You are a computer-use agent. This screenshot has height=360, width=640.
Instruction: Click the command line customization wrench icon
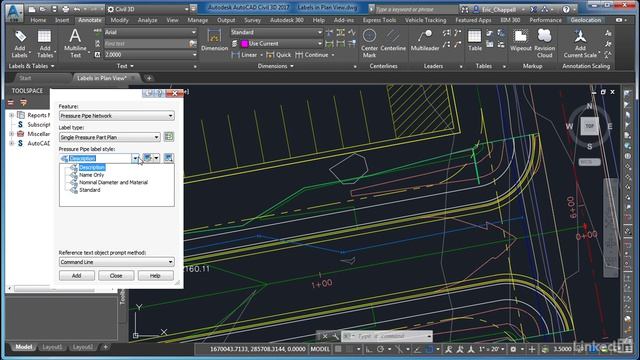tap(335, 336)
